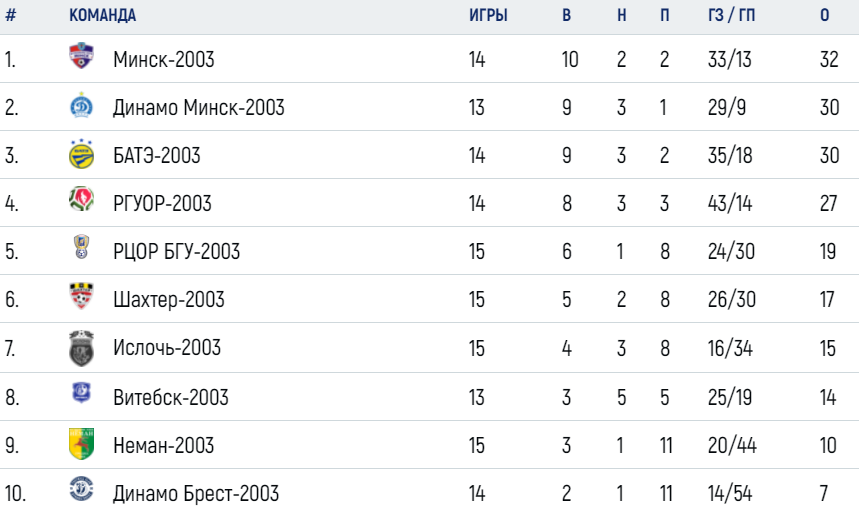Click the Минск-2003 team logo
The width and height of the screenshot is (859, 511).
click(x=81, y=56)
